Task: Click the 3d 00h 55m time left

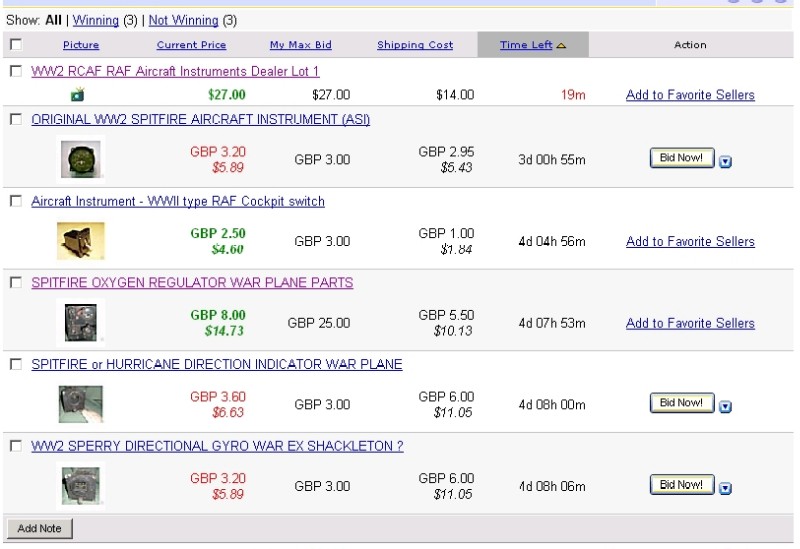Action: (552, 160)
